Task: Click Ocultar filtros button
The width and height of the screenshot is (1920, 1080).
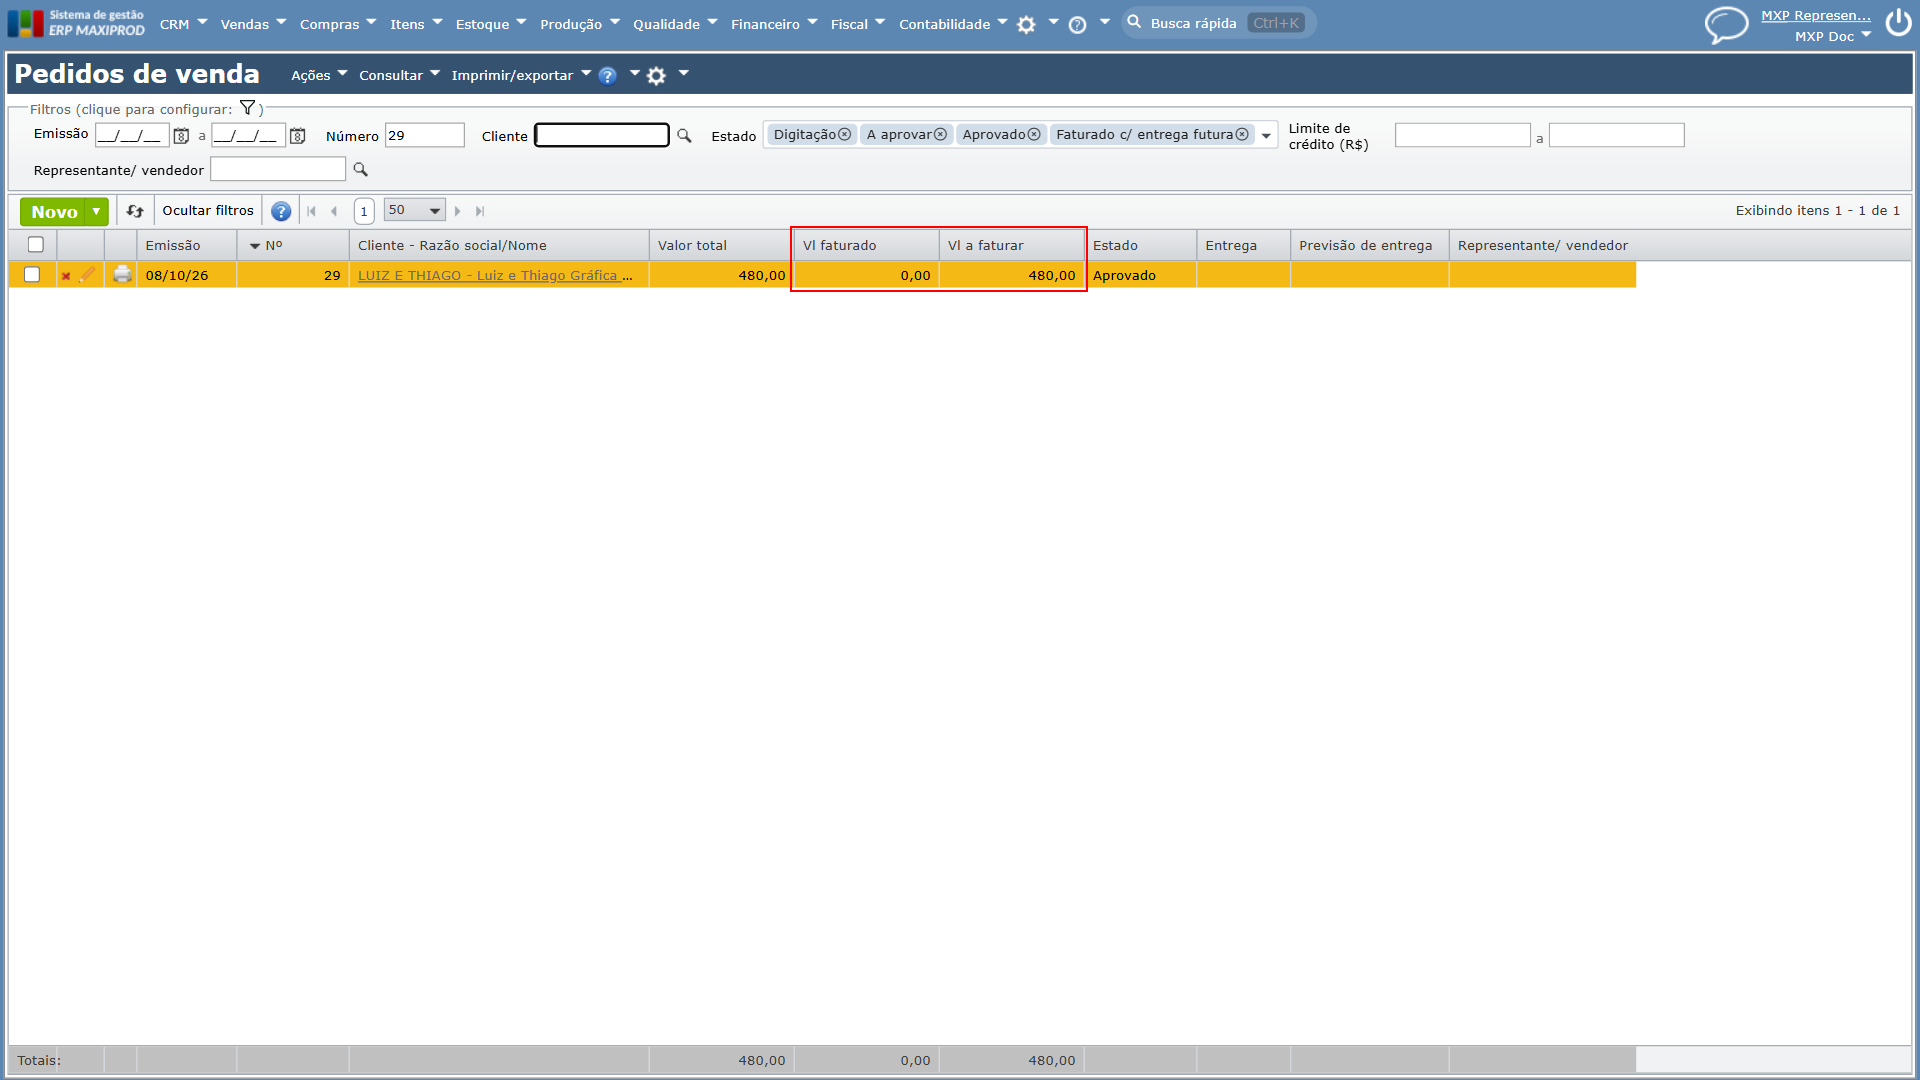Action: click(208, 211)
